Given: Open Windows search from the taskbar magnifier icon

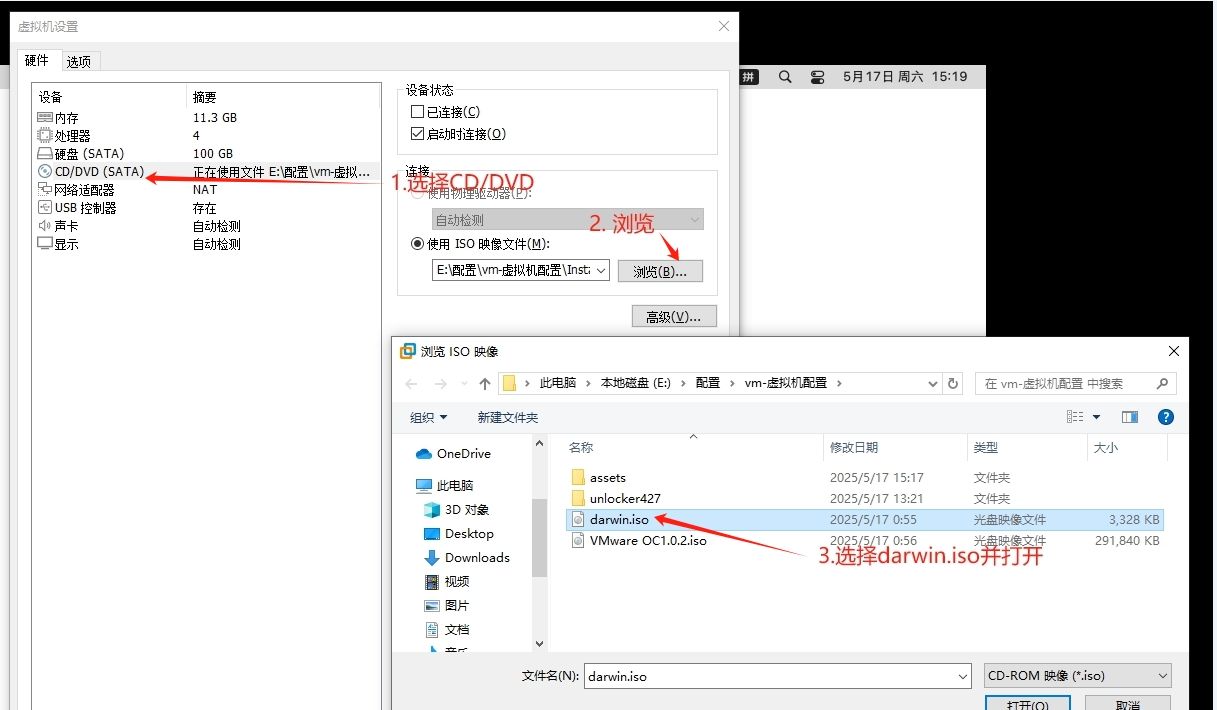Looking at the screenshot, I should [x=784, y=76].
